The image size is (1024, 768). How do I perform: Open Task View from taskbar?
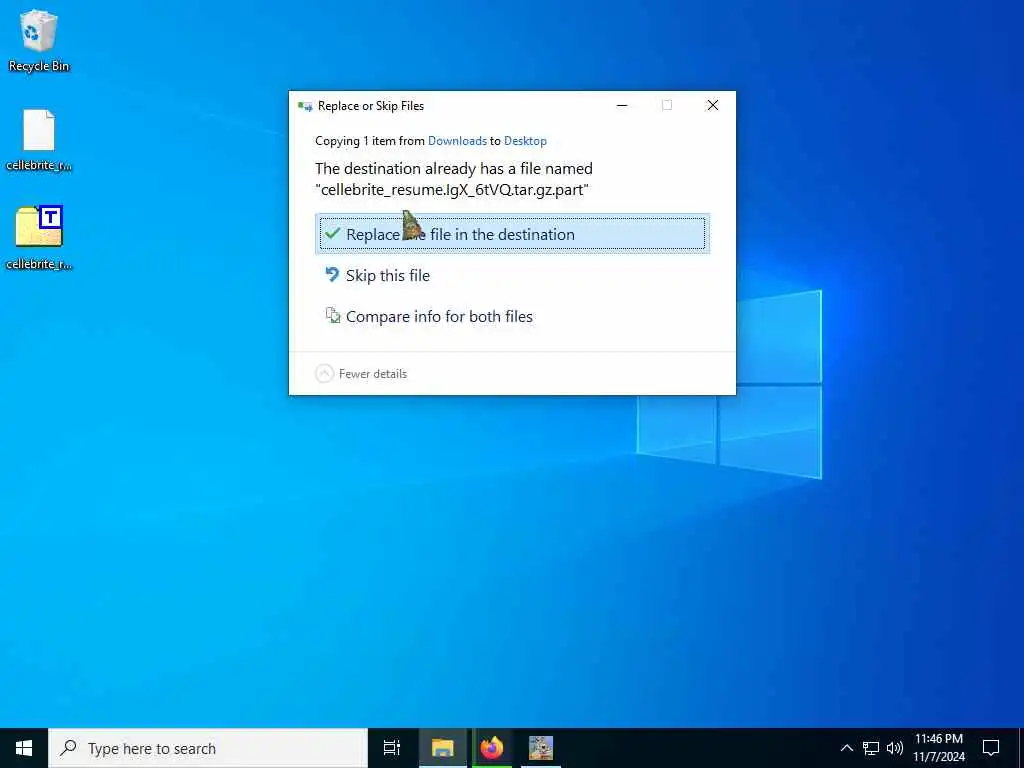tap(392, 748)
